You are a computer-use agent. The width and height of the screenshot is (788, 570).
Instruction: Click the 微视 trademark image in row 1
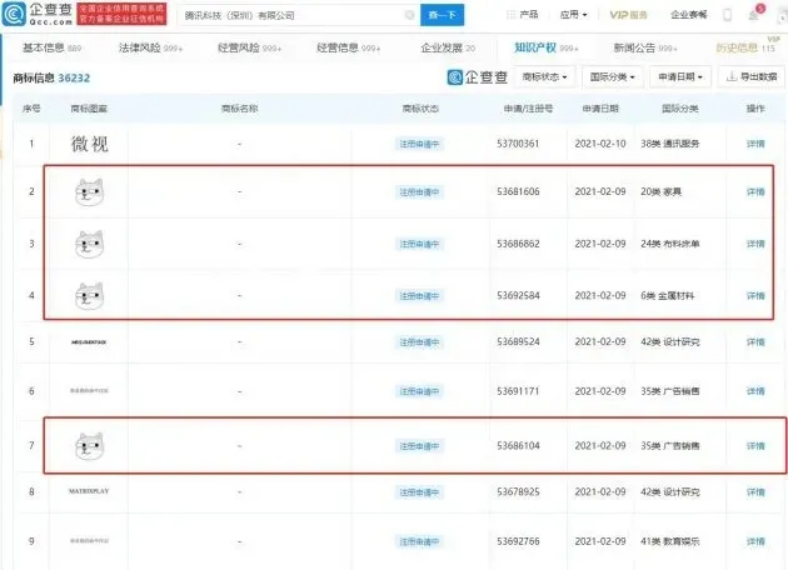click(89, 144)
